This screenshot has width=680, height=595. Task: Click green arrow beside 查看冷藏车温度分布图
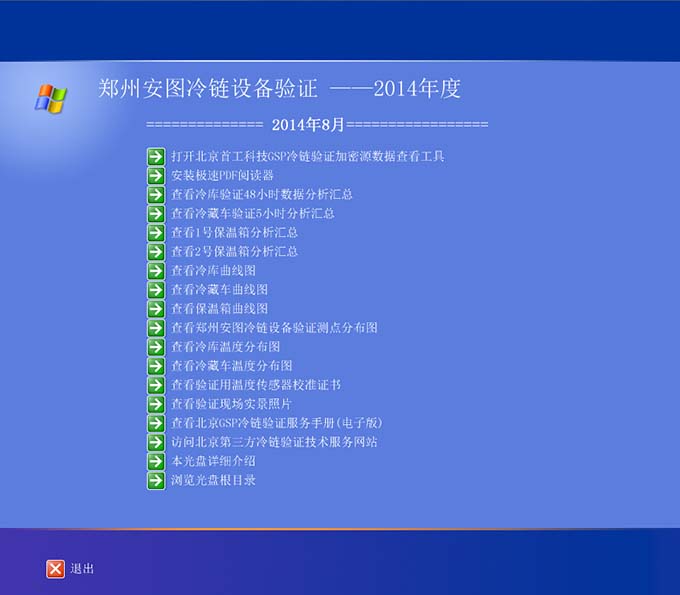156,366
